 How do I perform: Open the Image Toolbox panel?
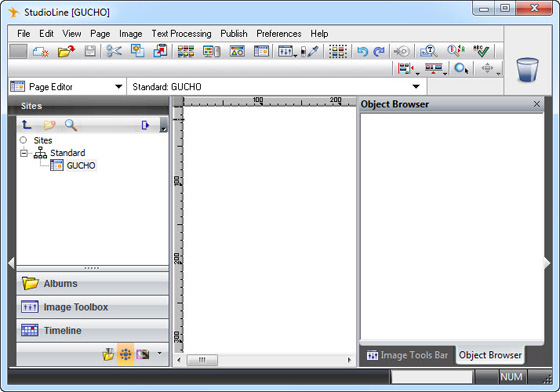point(92,307)
